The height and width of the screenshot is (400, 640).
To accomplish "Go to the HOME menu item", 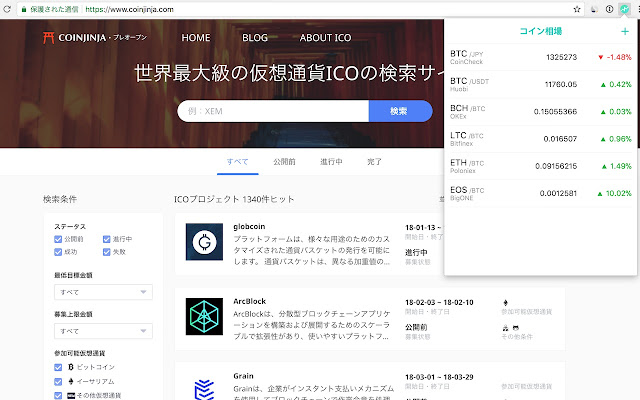I will coord(196,38).
